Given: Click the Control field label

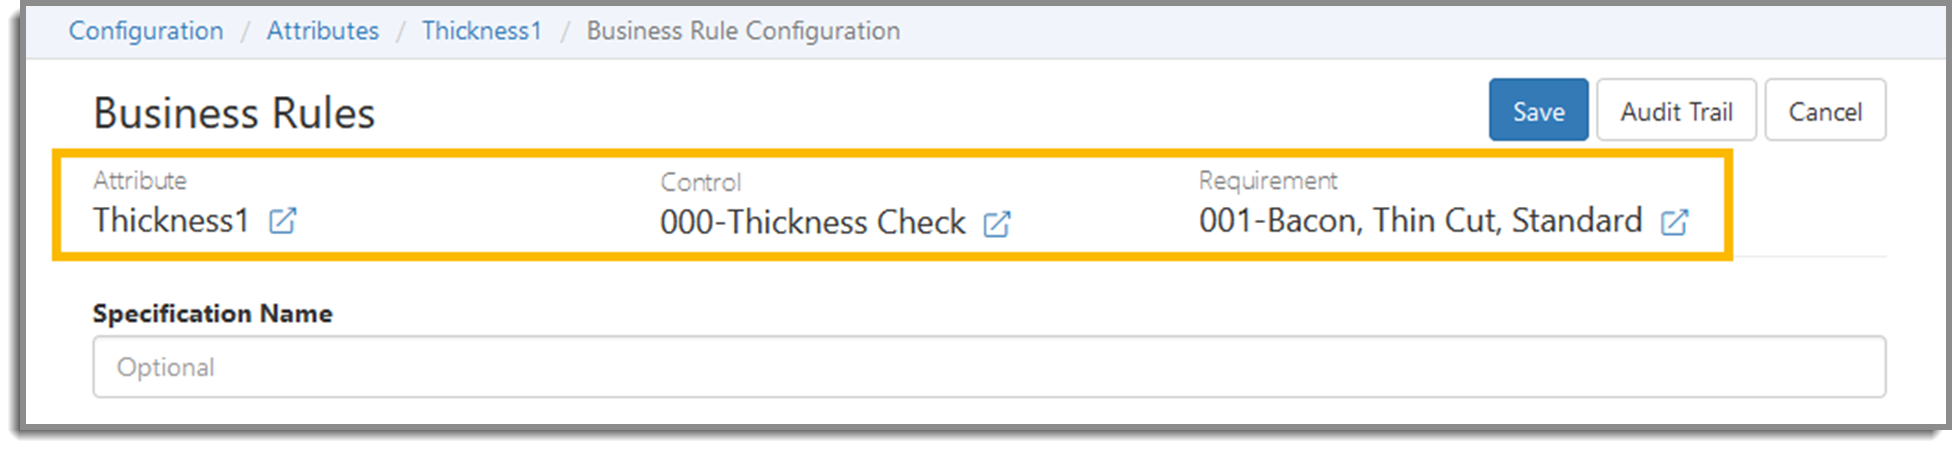Looking at the screenshot, I should (701, 182).
